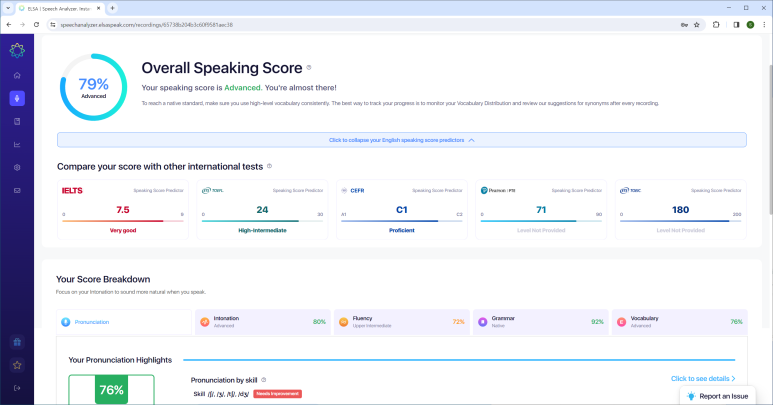773x405 pixels.
Task: Open the browser tab search dropdown
Action: tap(8, 8)
